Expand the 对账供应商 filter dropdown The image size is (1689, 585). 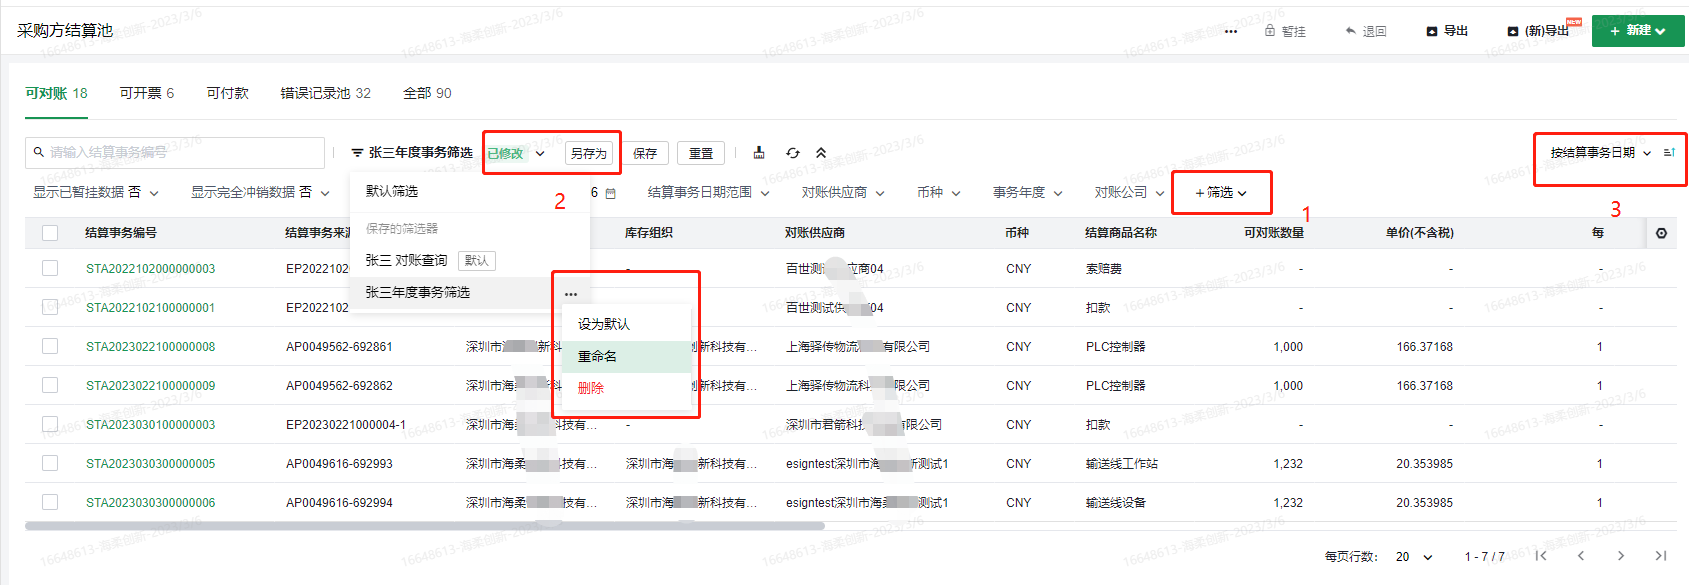tap(843, 192)
